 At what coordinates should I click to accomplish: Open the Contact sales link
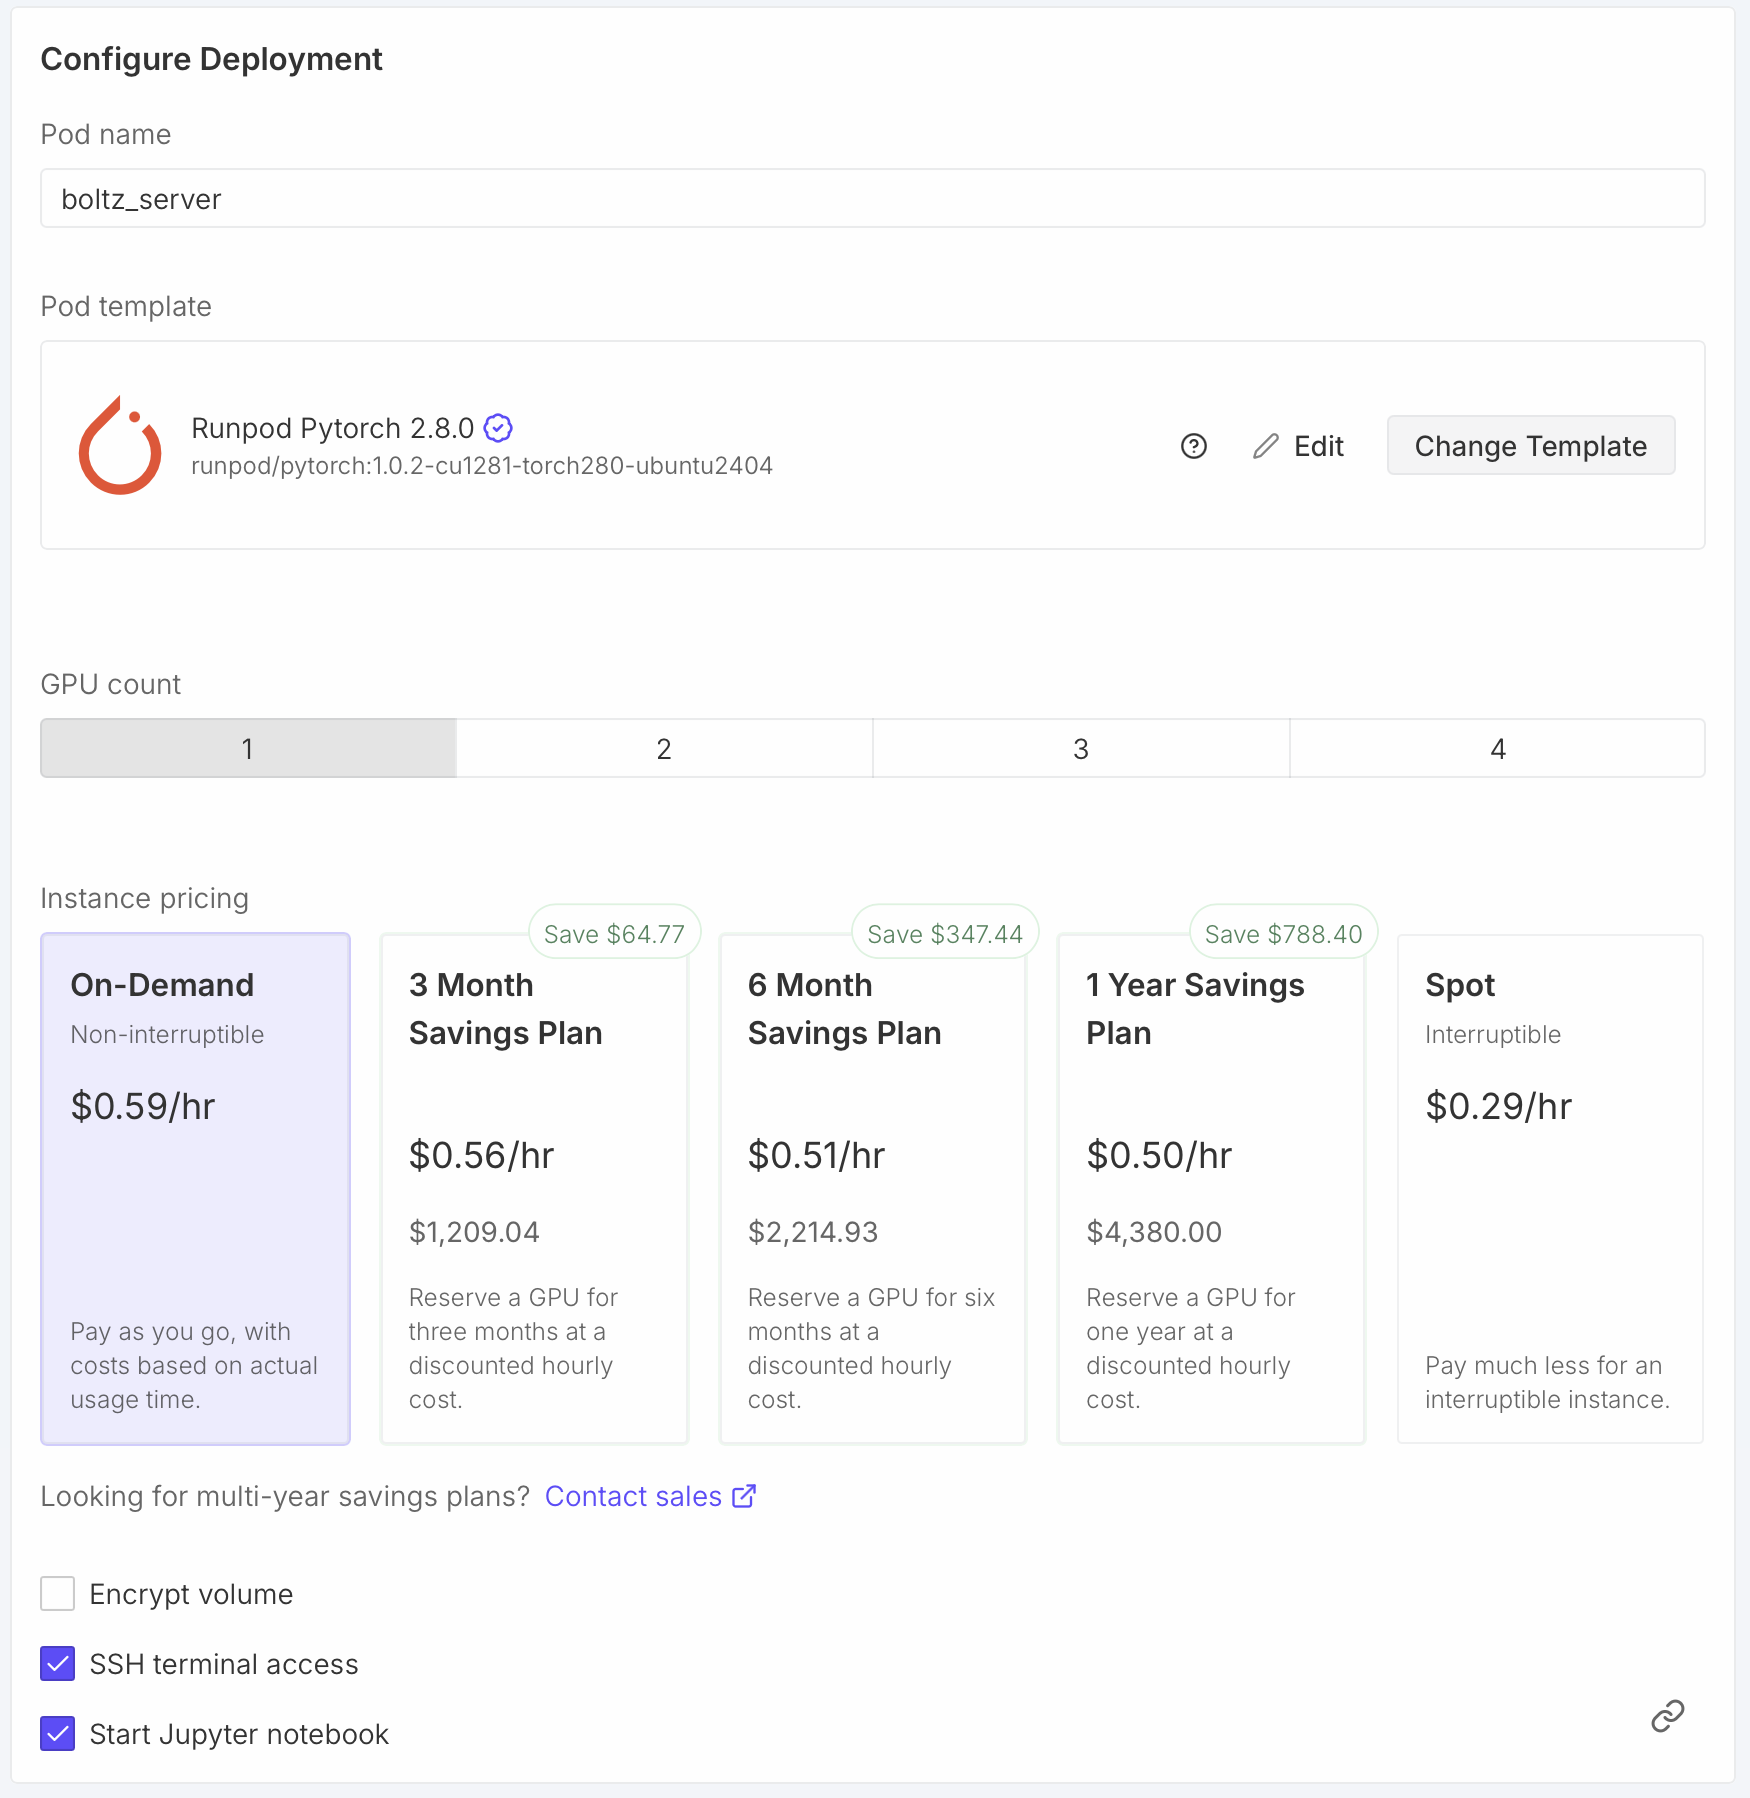point(633,1496)
